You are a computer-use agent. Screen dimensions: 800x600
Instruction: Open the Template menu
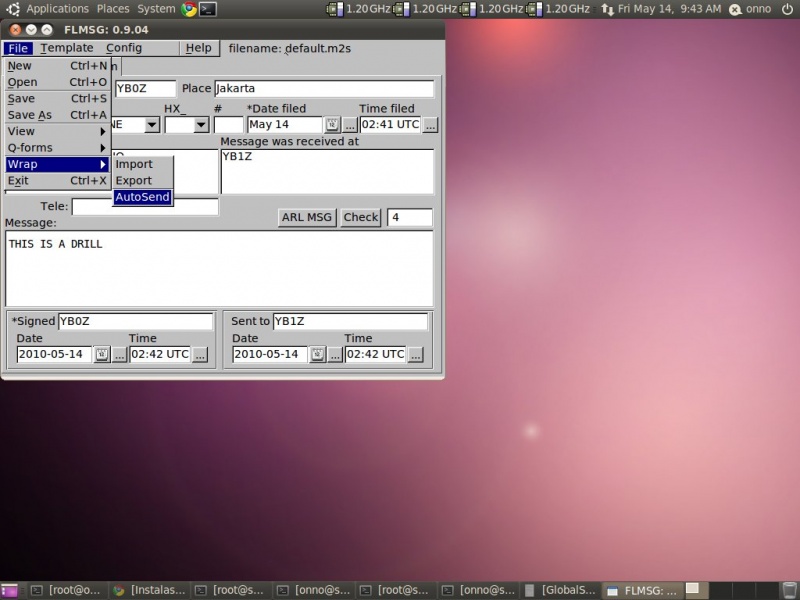point(67,48)
